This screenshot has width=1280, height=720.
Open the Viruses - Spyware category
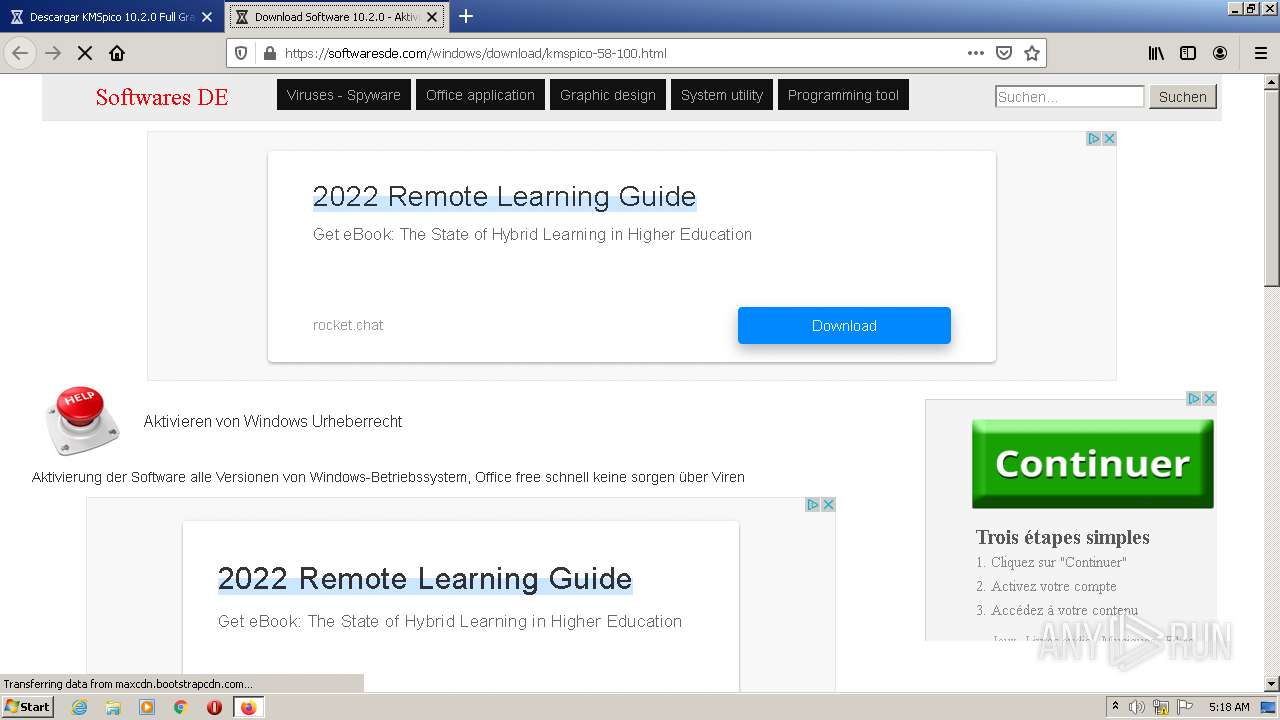pos(344,95)
